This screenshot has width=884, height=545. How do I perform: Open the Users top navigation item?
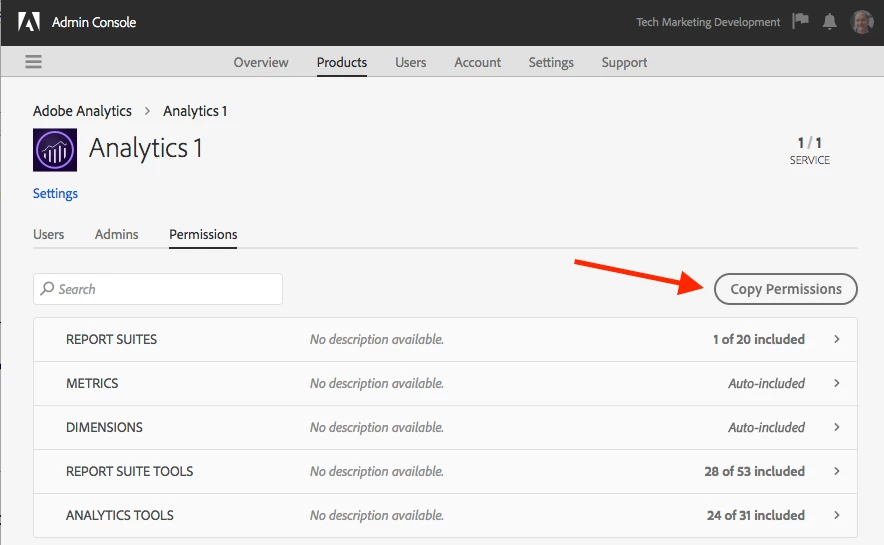coord(410,62)
